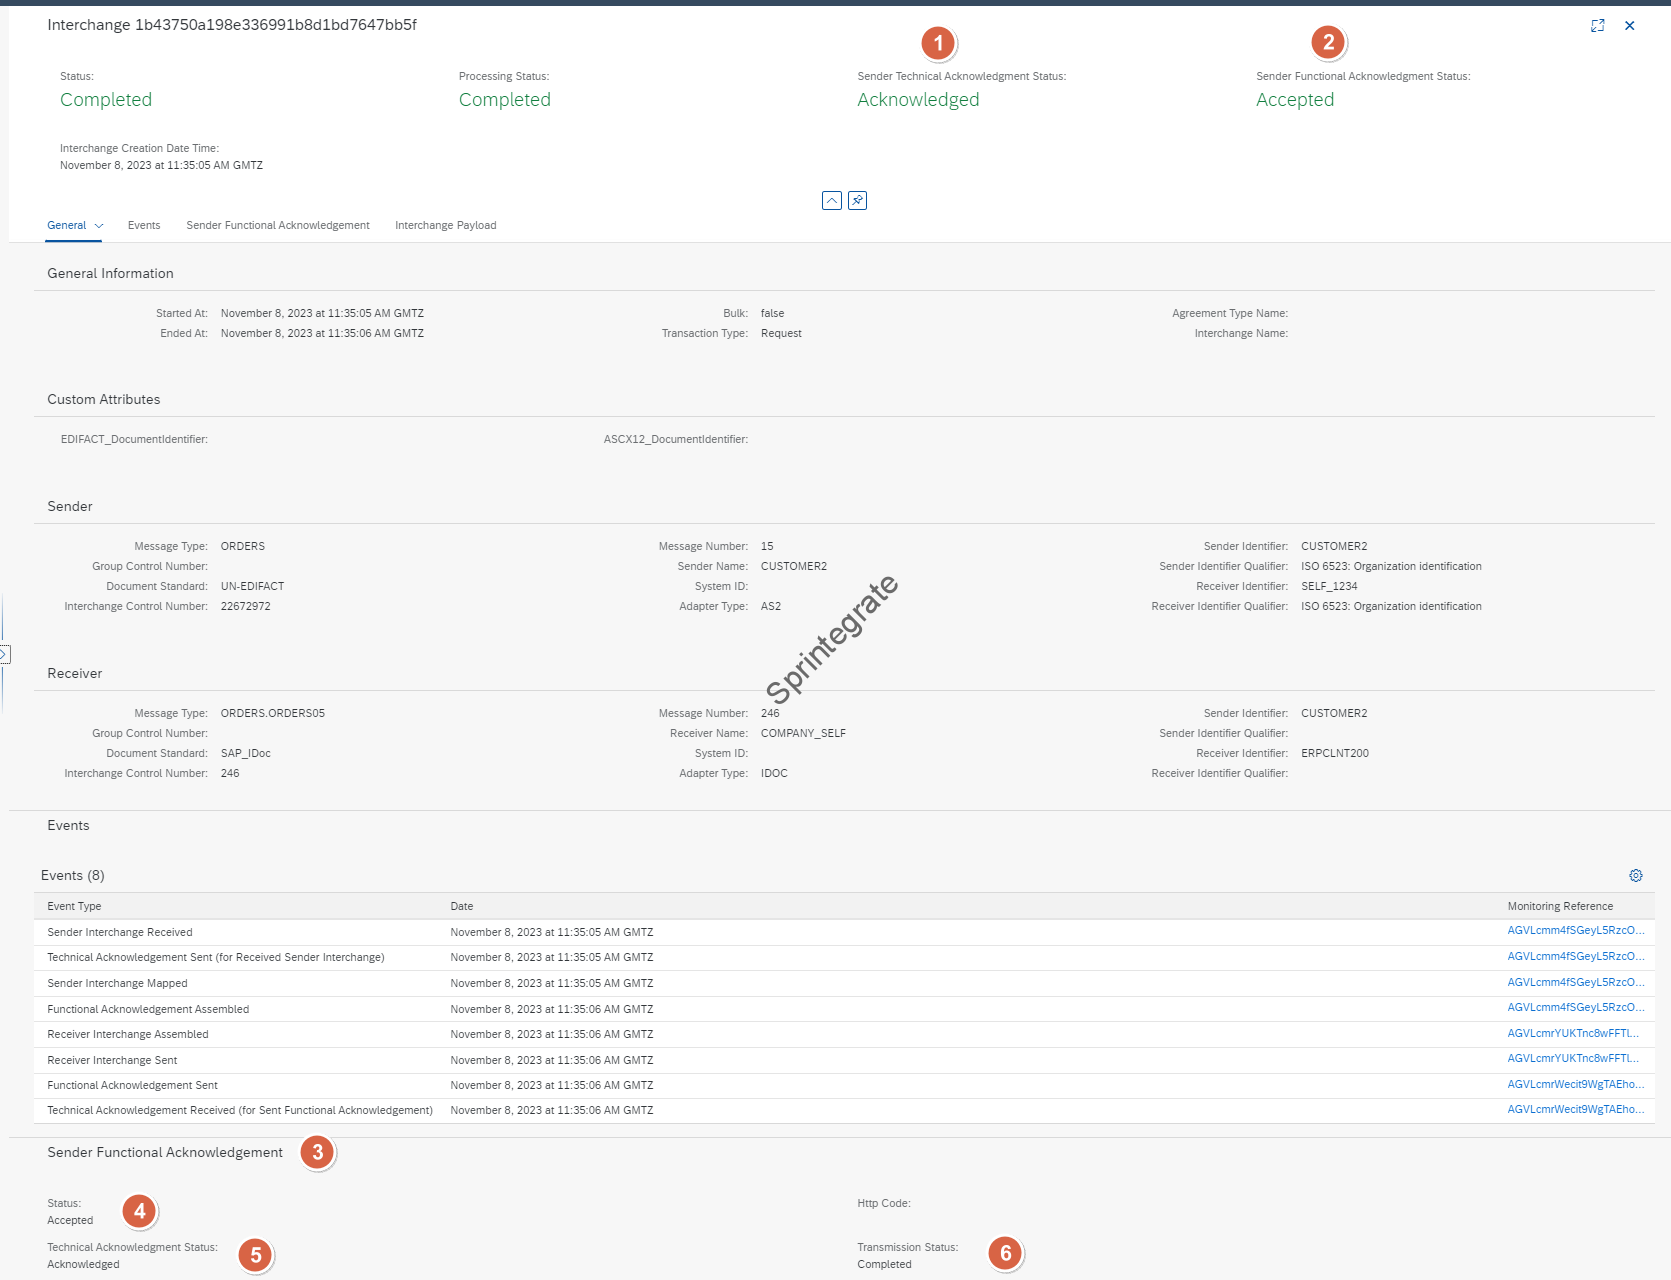This screenshot has height=1280, width=1671.
Task: Click receiver identifier 'SELF_1234' value
Action: 1329,587
